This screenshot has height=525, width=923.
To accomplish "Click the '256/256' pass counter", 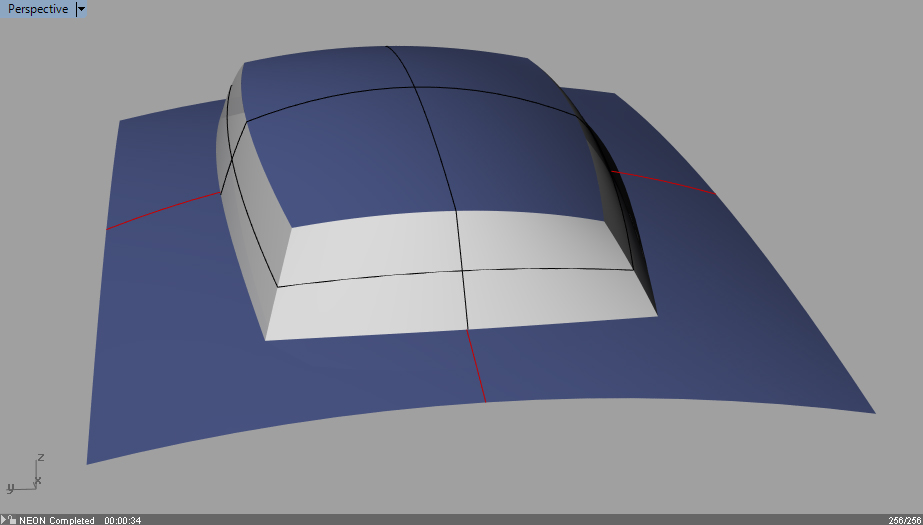I will [905, 520].
